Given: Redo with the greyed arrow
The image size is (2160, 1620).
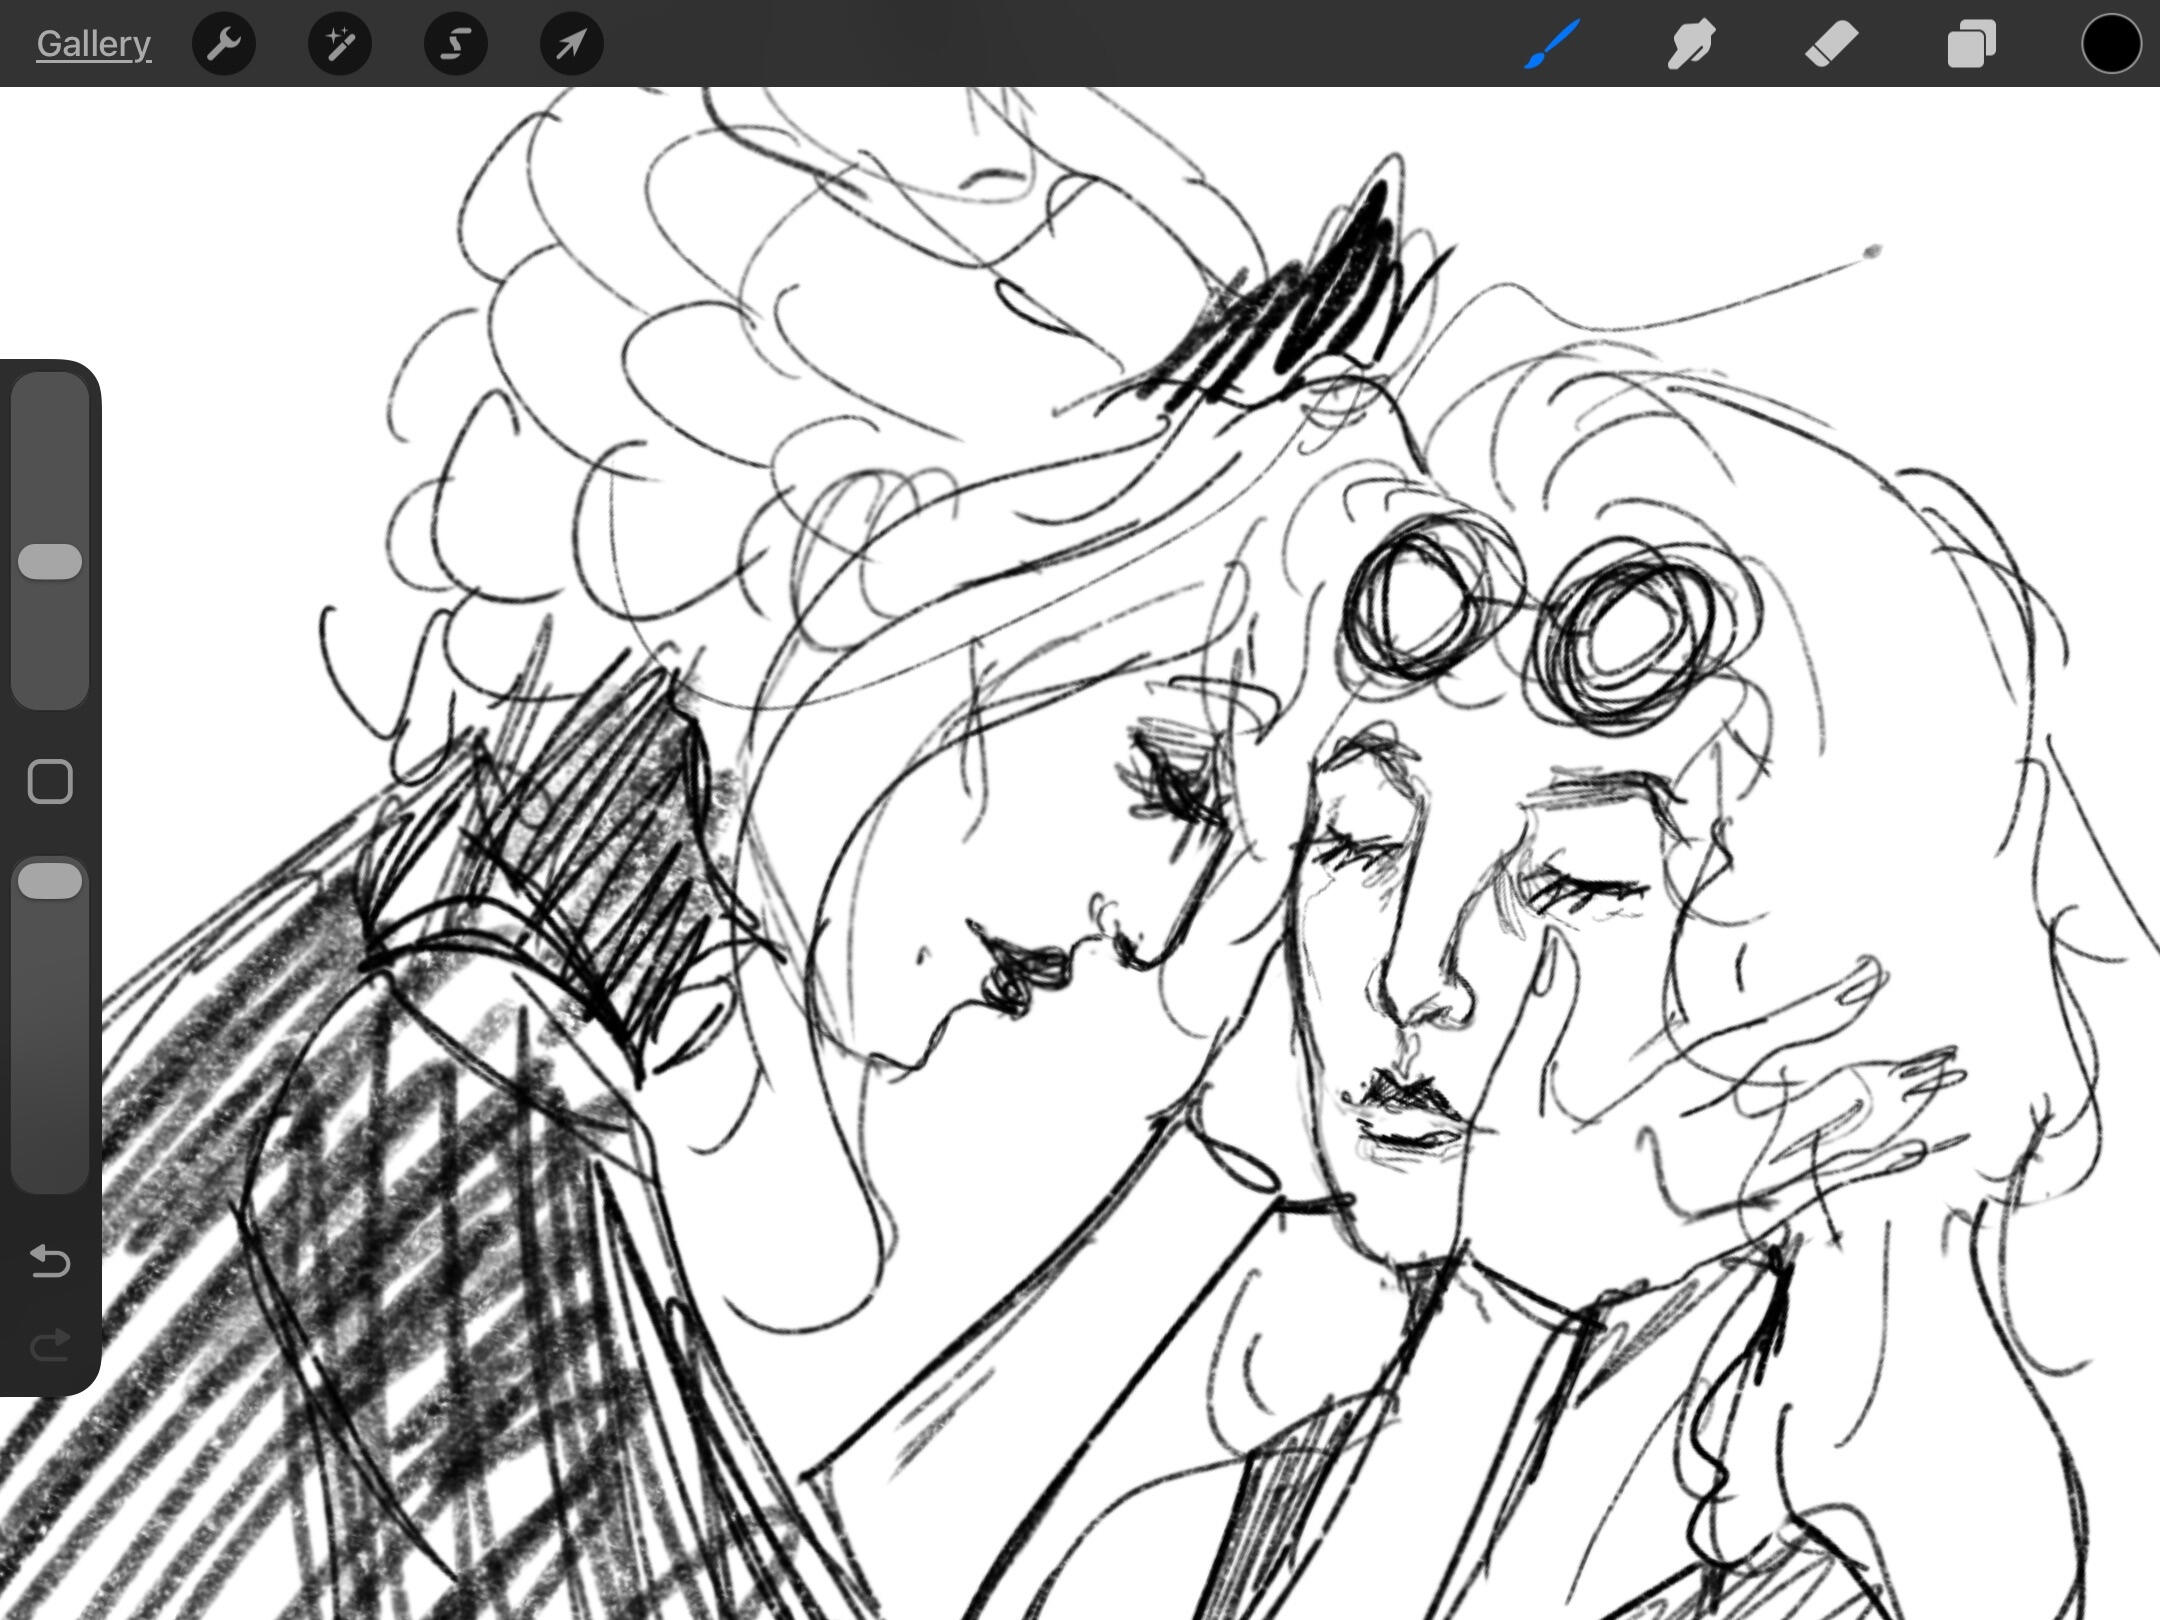Looking at the screenshot, I should (50, 1345).
